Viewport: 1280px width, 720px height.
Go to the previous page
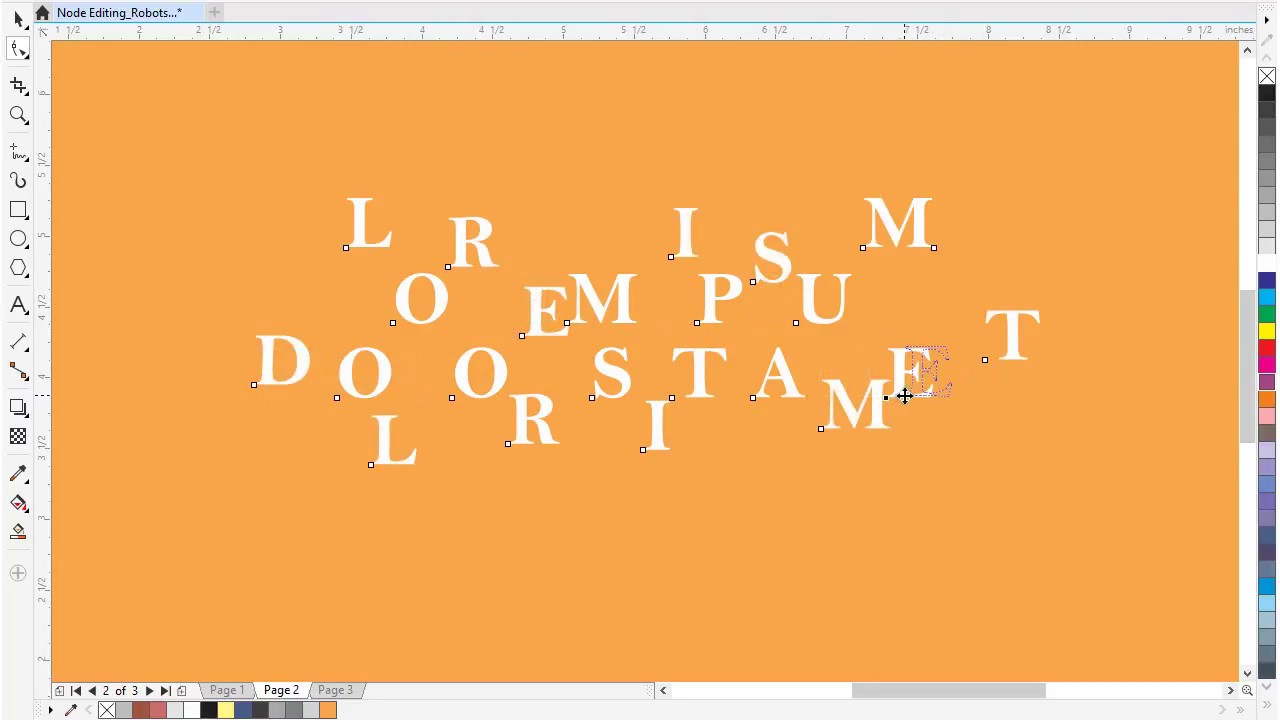pyautogui.click(x=92, y=690)
